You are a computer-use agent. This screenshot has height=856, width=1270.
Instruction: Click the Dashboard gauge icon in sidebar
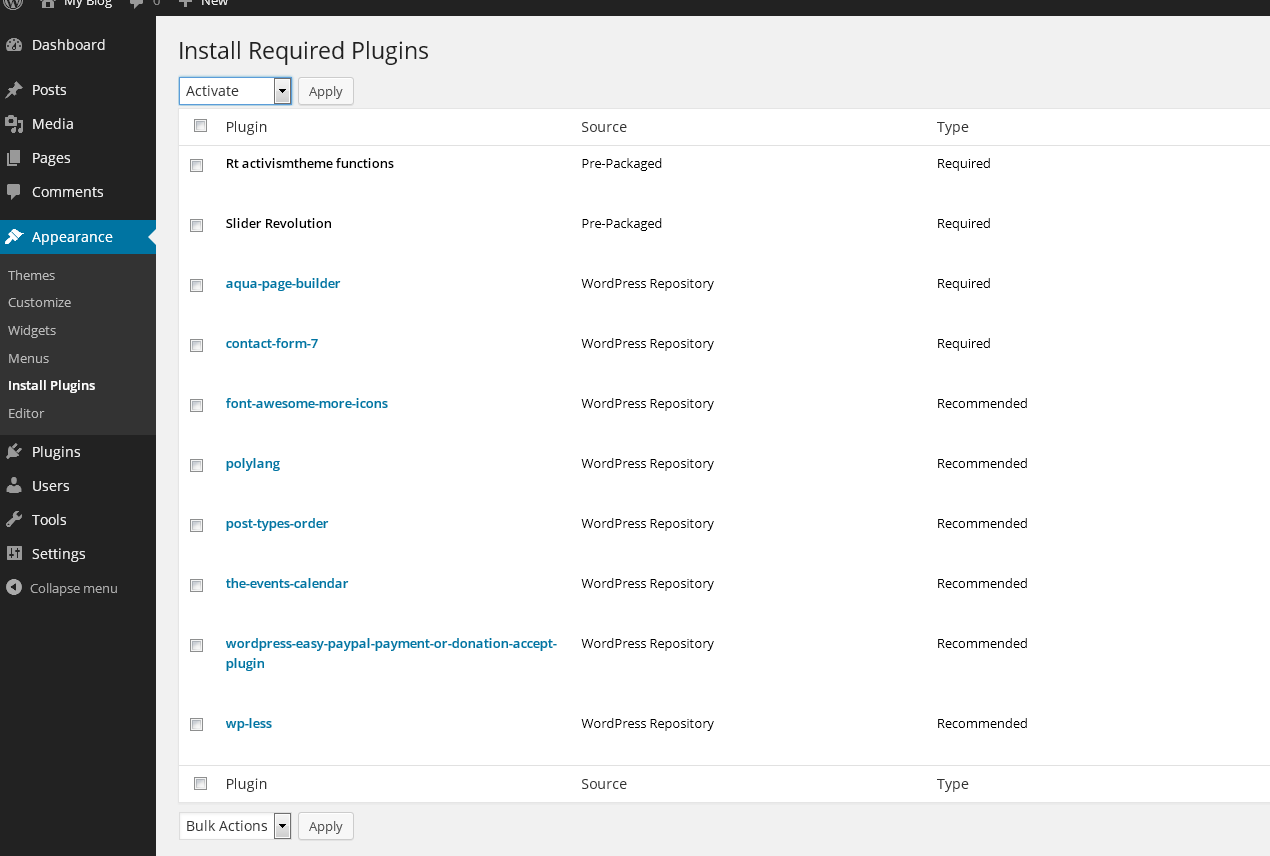coord(14,45)
